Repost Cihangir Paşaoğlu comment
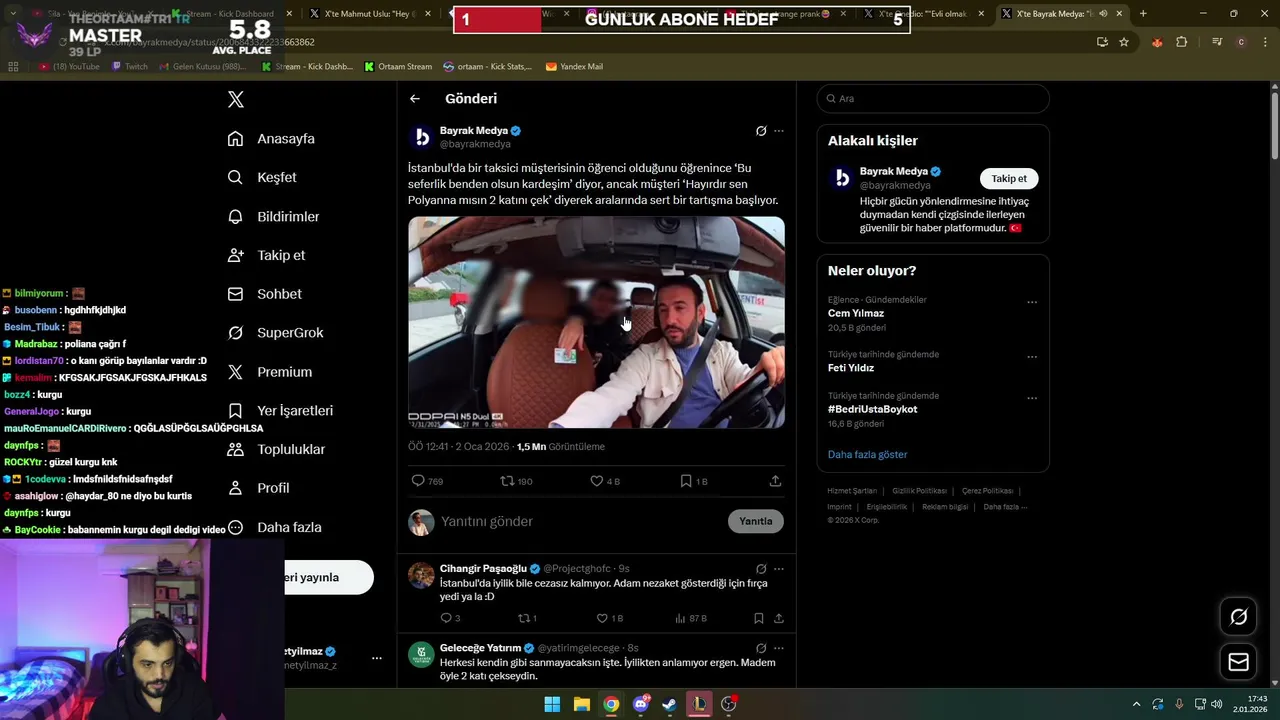 (523, 618)
